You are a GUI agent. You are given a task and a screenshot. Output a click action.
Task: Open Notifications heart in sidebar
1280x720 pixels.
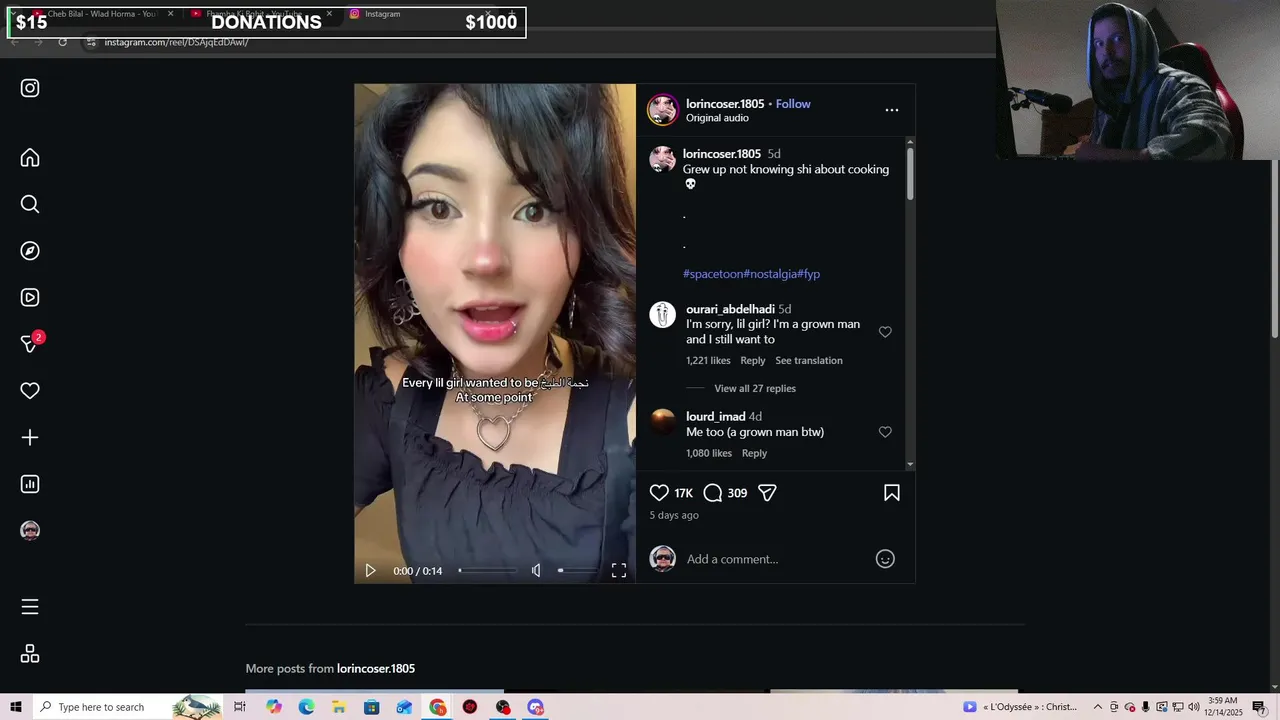pos(30,391)
